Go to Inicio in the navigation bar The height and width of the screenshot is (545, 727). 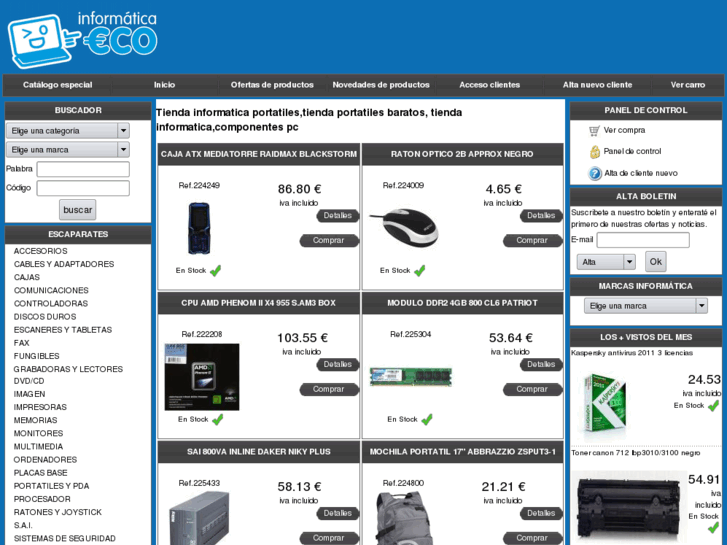click(x=165, y=85)
